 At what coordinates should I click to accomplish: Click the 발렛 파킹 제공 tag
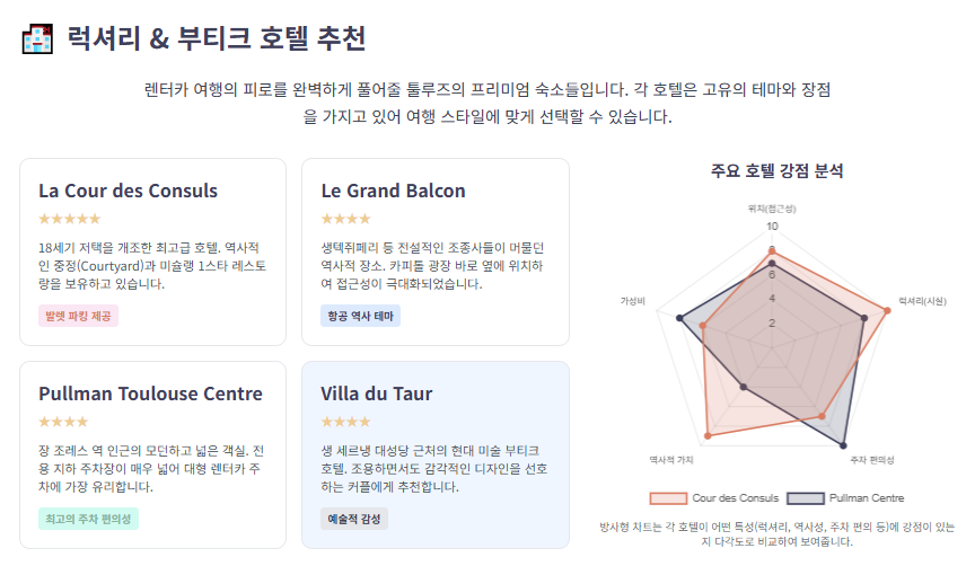(78, 316)
